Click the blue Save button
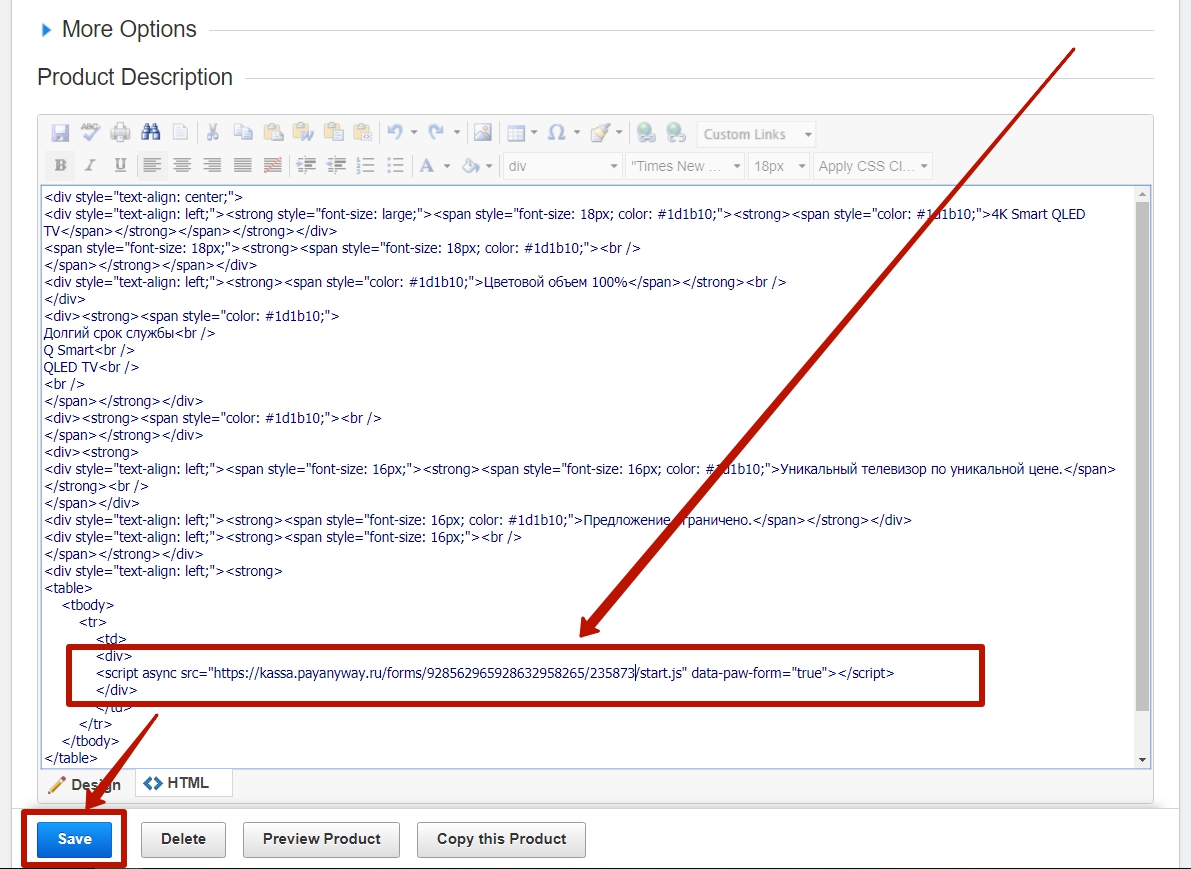 pyautogui.click(x=74, y=839)
